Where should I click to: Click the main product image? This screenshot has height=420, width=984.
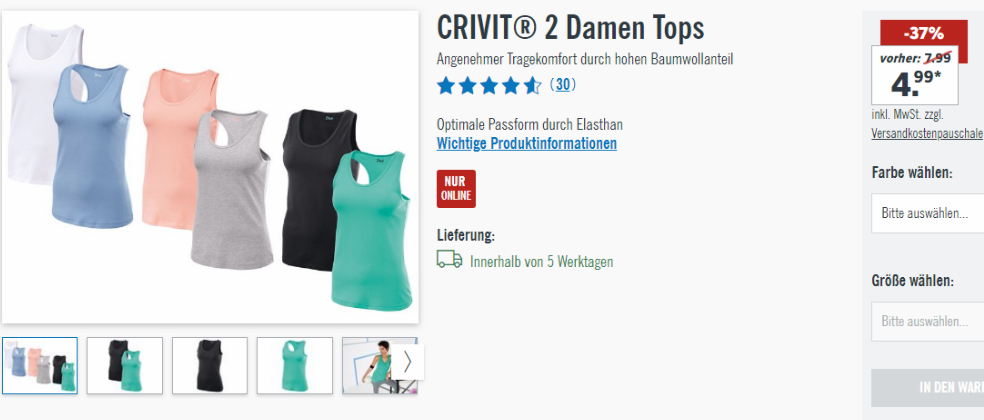pos(210,167)
